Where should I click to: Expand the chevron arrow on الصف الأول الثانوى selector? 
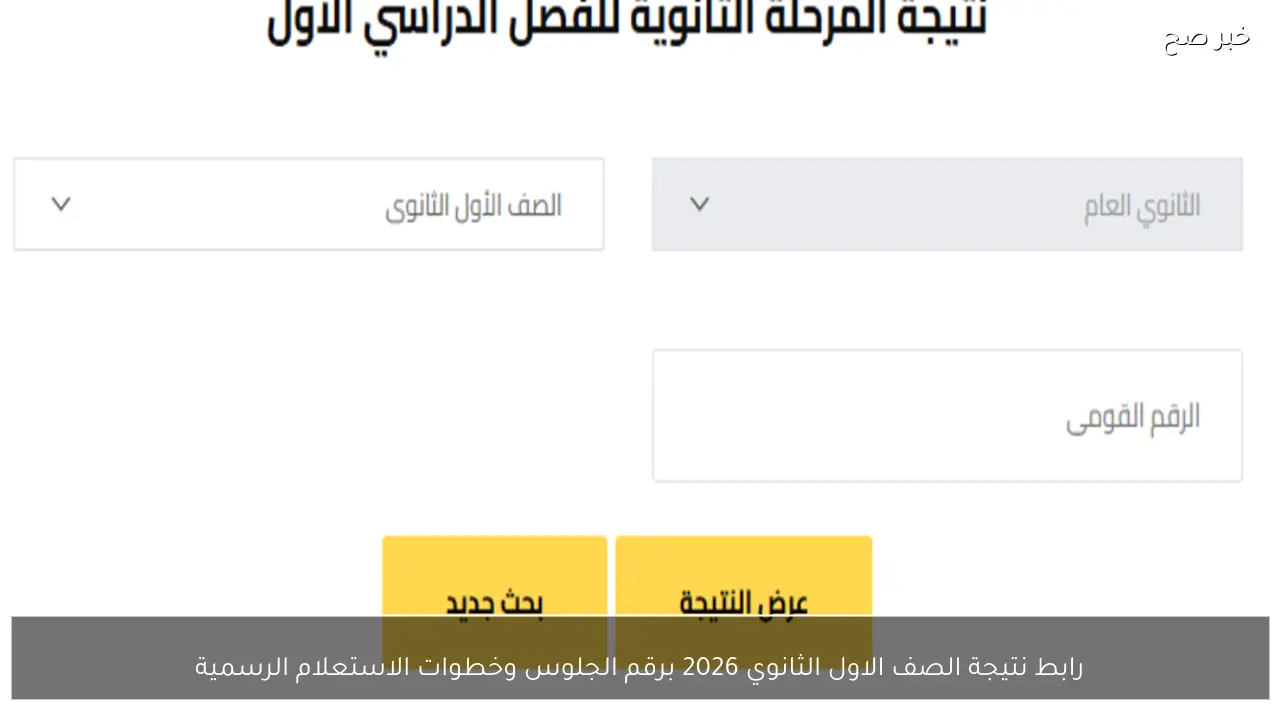61,204
